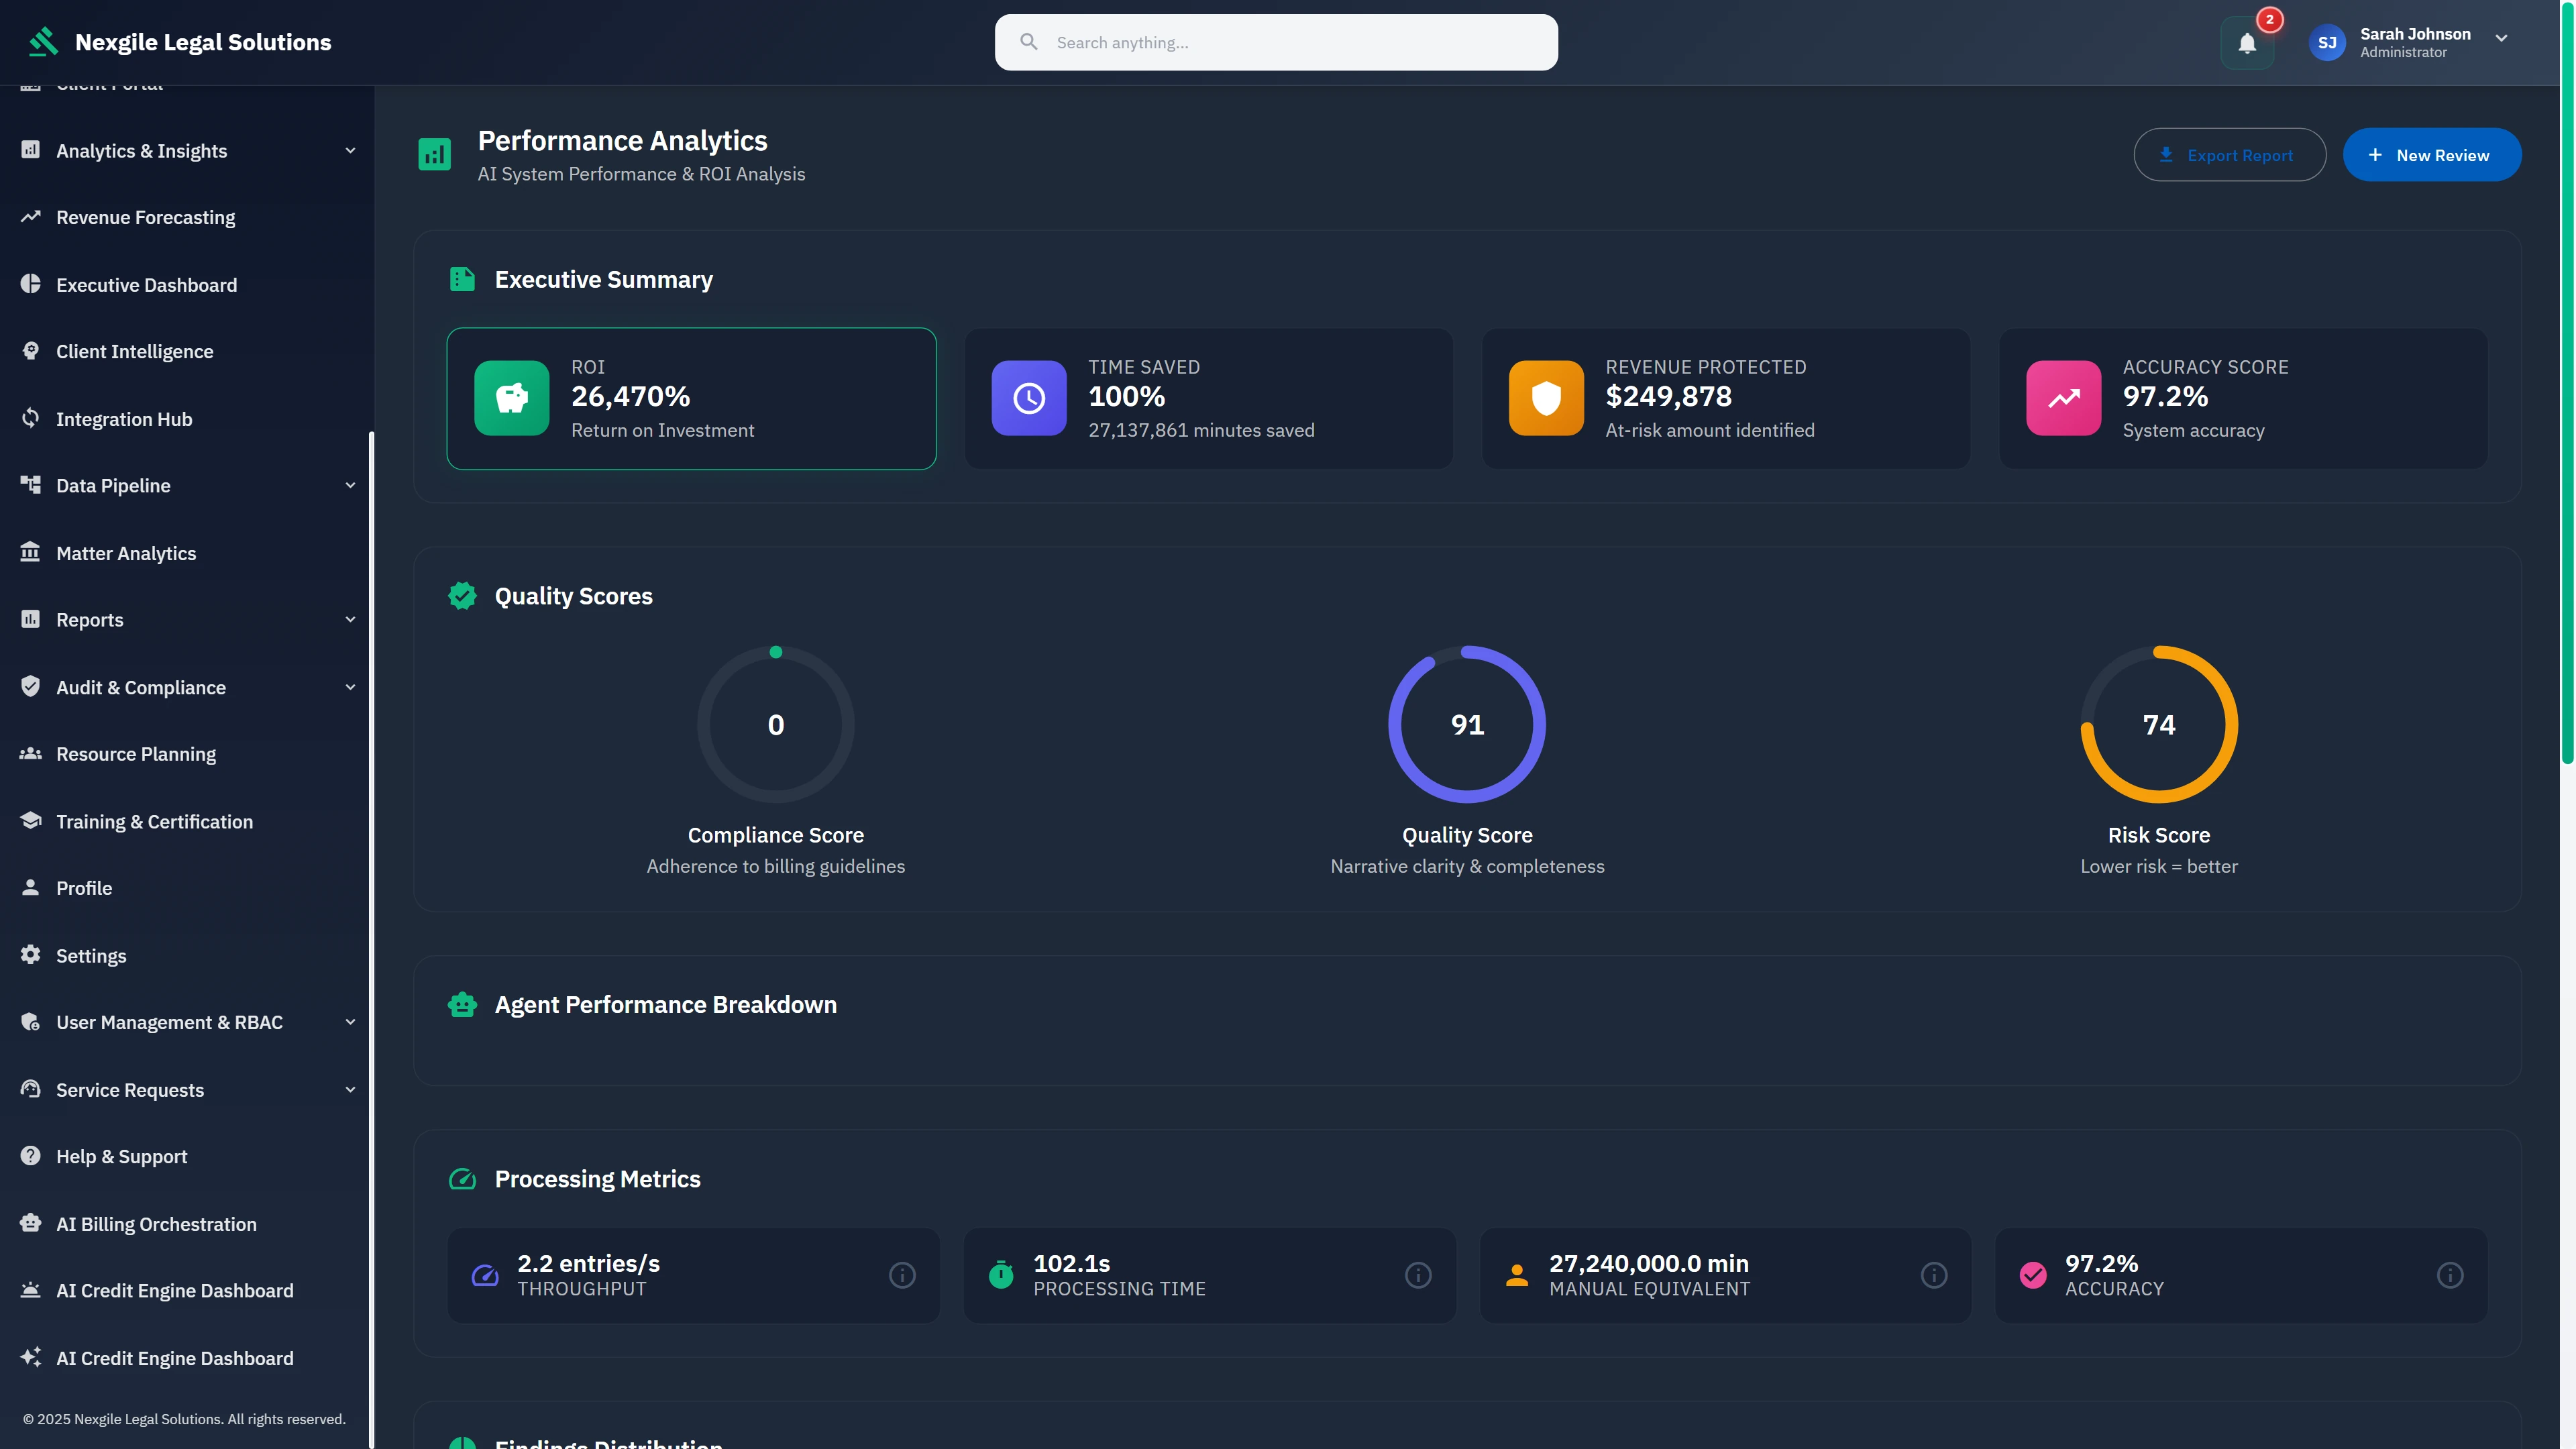Click the notification bell icon

point(2247,42)
